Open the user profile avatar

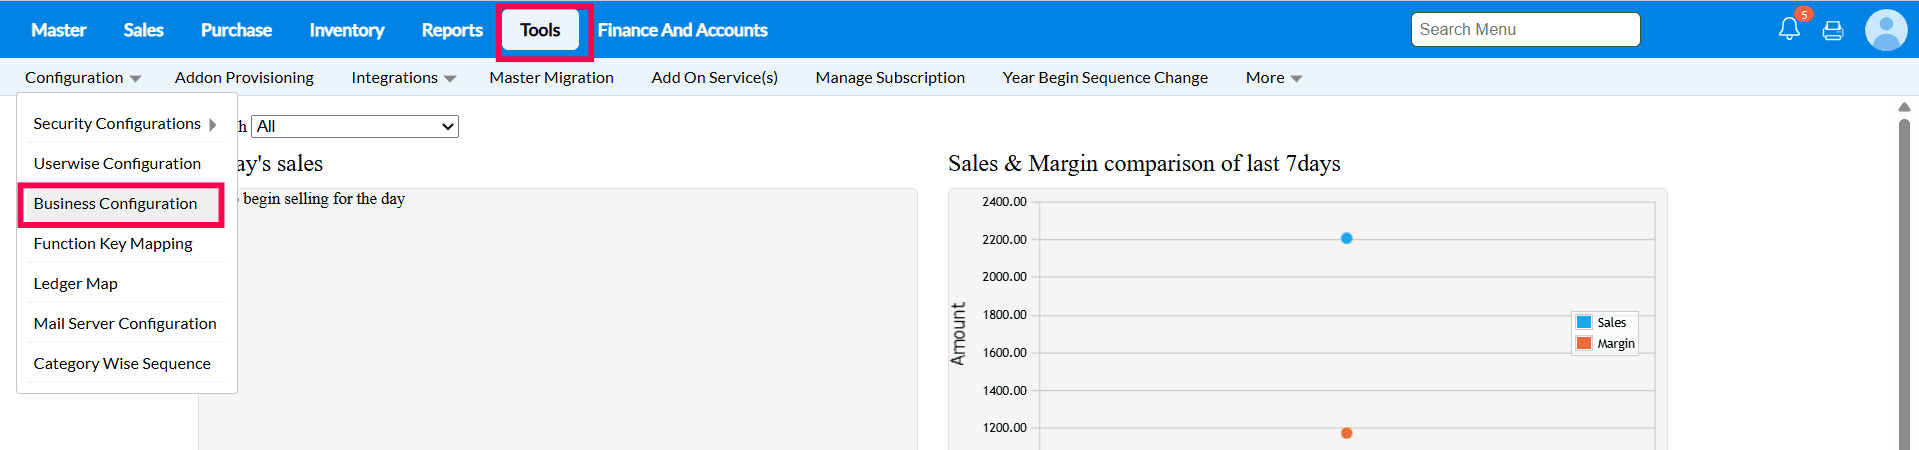1886,30
